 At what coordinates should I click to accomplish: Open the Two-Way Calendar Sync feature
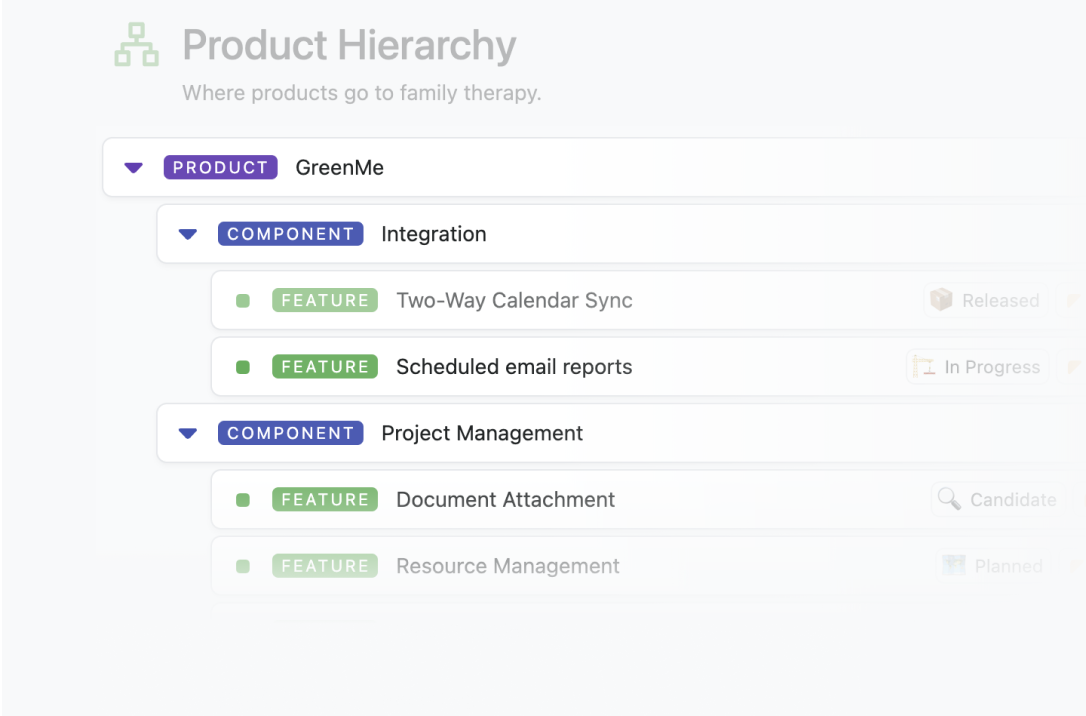pyautogui.click(x=514, y=301)
